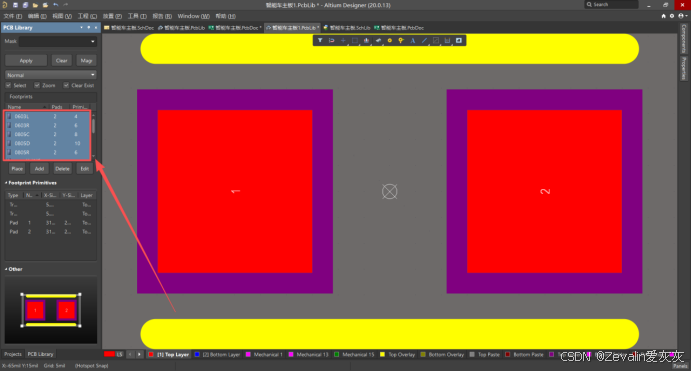The image size is (692, 371).
Task: Open settings via the gear icon
Action: [x=672, y=16]
